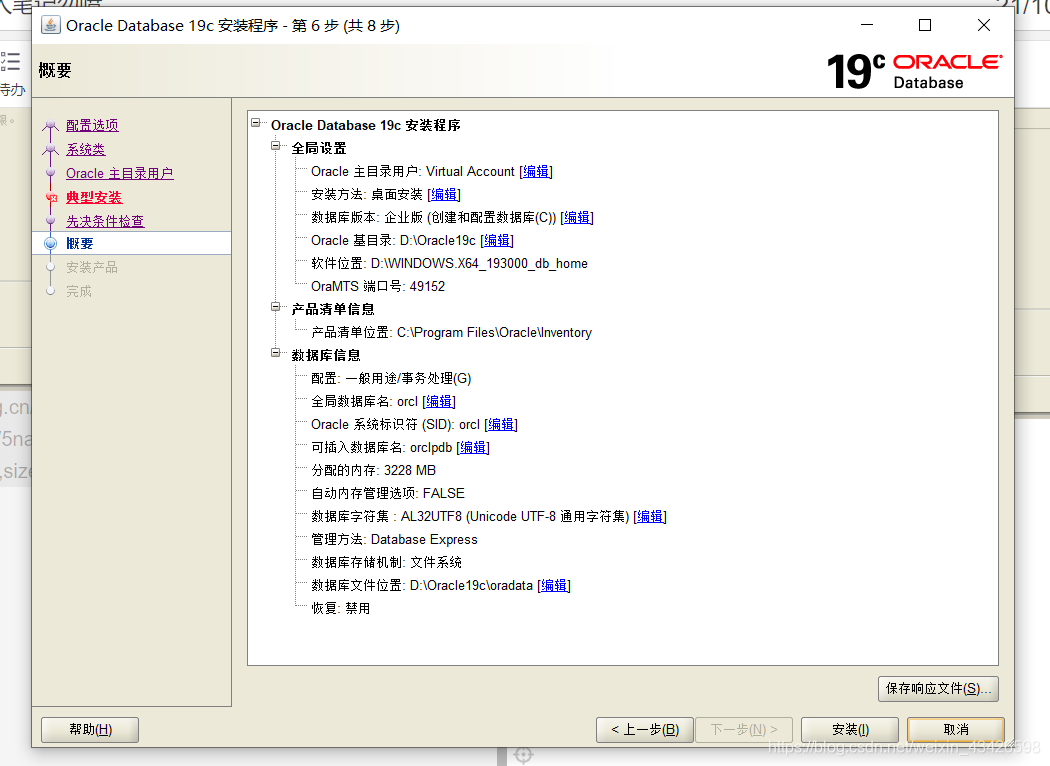This screenshot has height=766, width=1050.
Task: Edit the Oracle 基目录 D:\Oracle19c setting
Action: (498, 240)
